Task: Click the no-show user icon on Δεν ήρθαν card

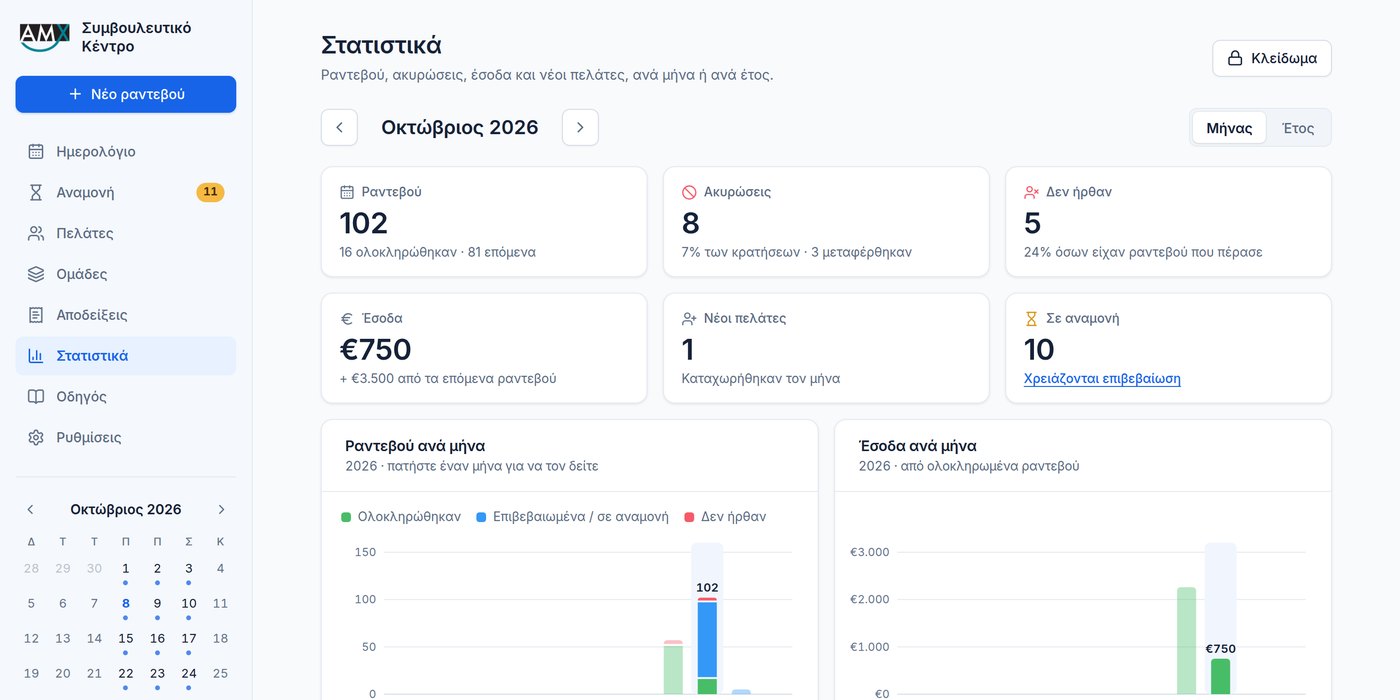Action: [x=1031, y=192]
